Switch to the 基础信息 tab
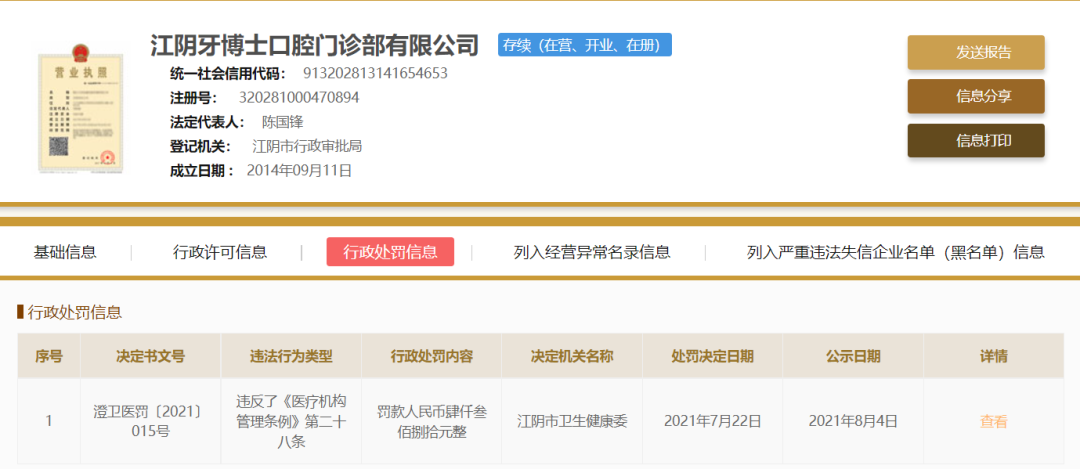 tap(65, 252)
